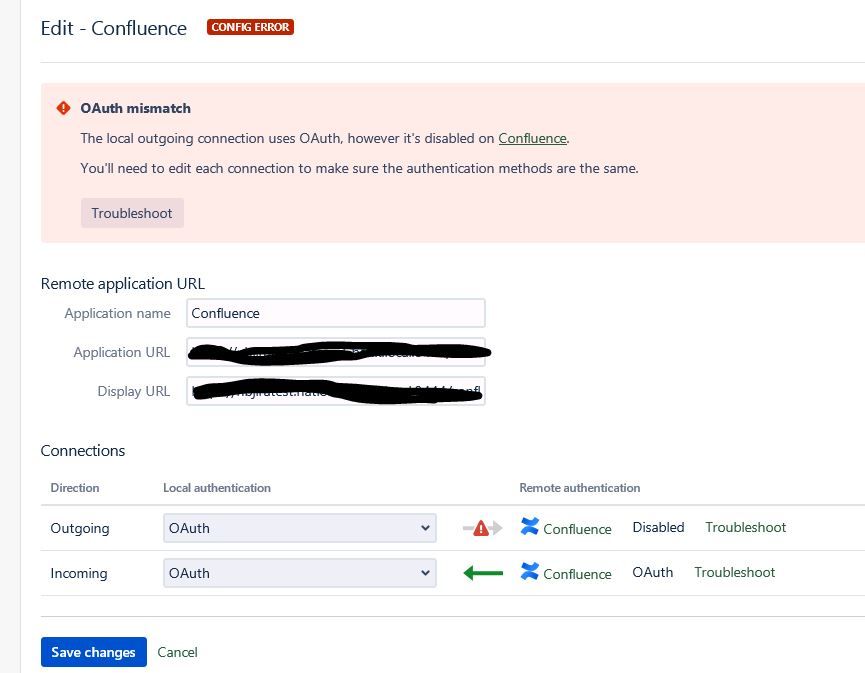Click the Outgoing connection warning arrow icon
The width and height of the screenshot is (865, 673).
[482, 528]
